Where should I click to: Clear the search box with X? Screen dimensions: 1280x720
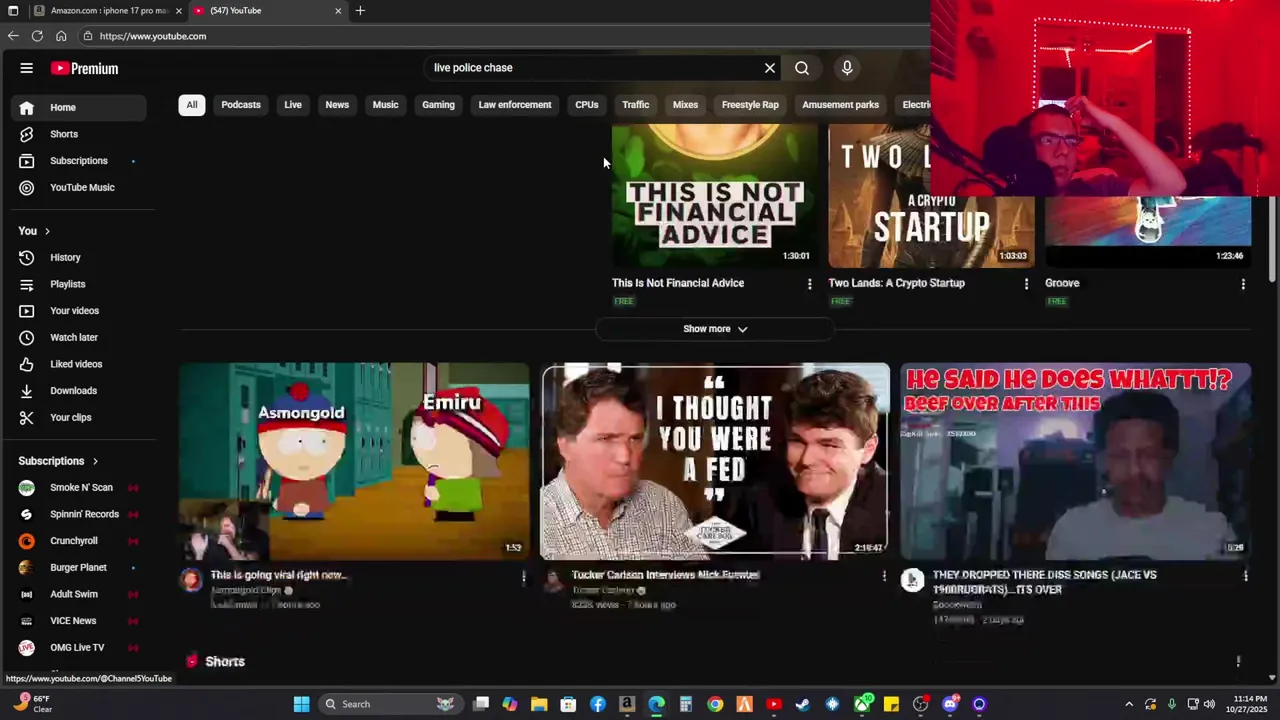(x=770, y=68)
